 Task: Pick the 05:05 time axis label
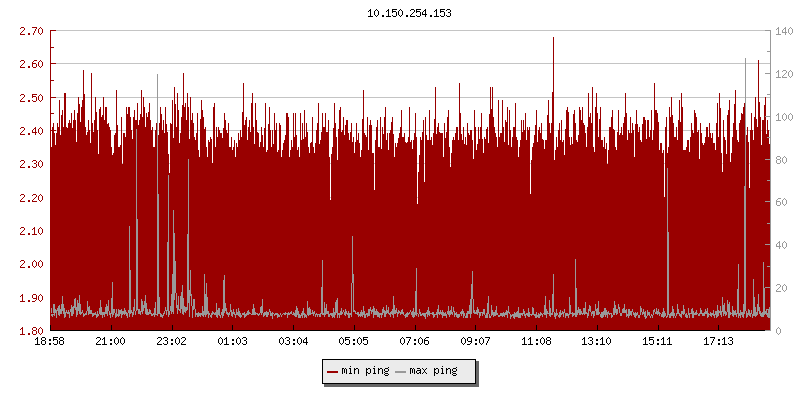click(353, 342)
